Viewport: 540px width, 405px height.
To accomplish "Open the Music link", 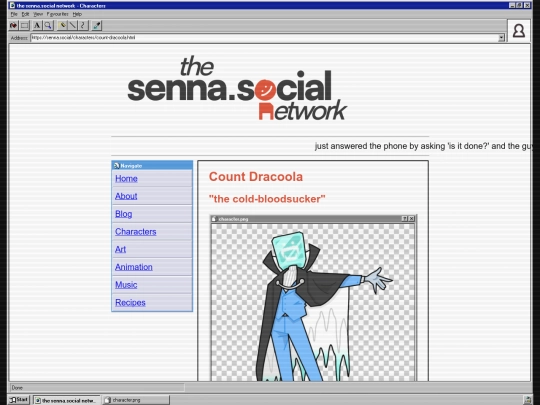I will (x=126, y=284).
